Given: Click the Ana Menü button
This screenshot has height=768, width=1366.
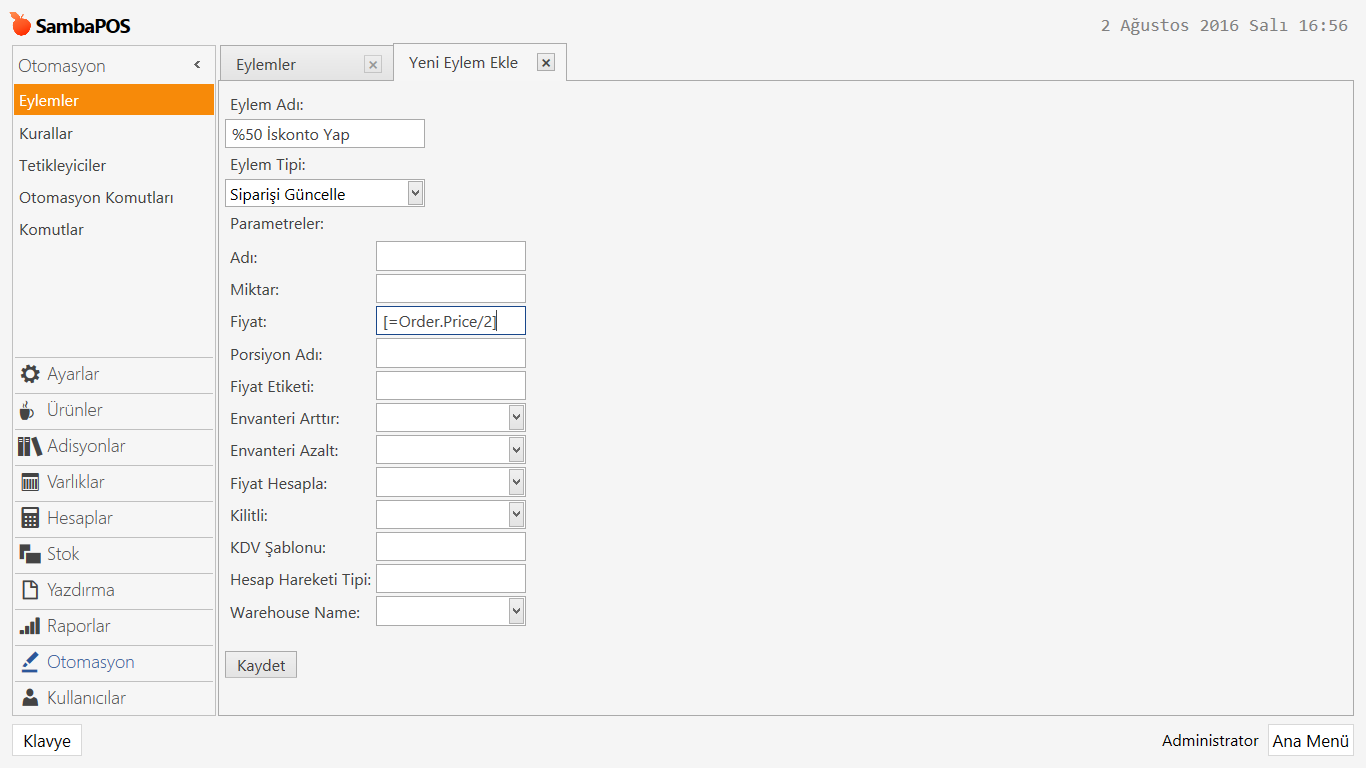Looking at the screenshot, I should (x=1311, y=741).
